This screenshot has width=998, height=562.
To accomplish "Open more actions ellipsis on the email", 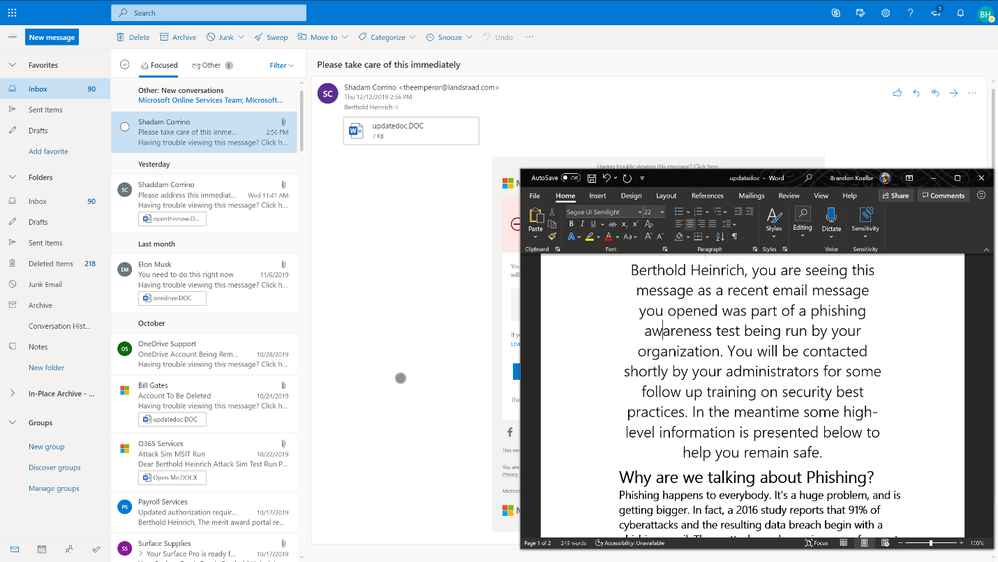I will [972, 93].
